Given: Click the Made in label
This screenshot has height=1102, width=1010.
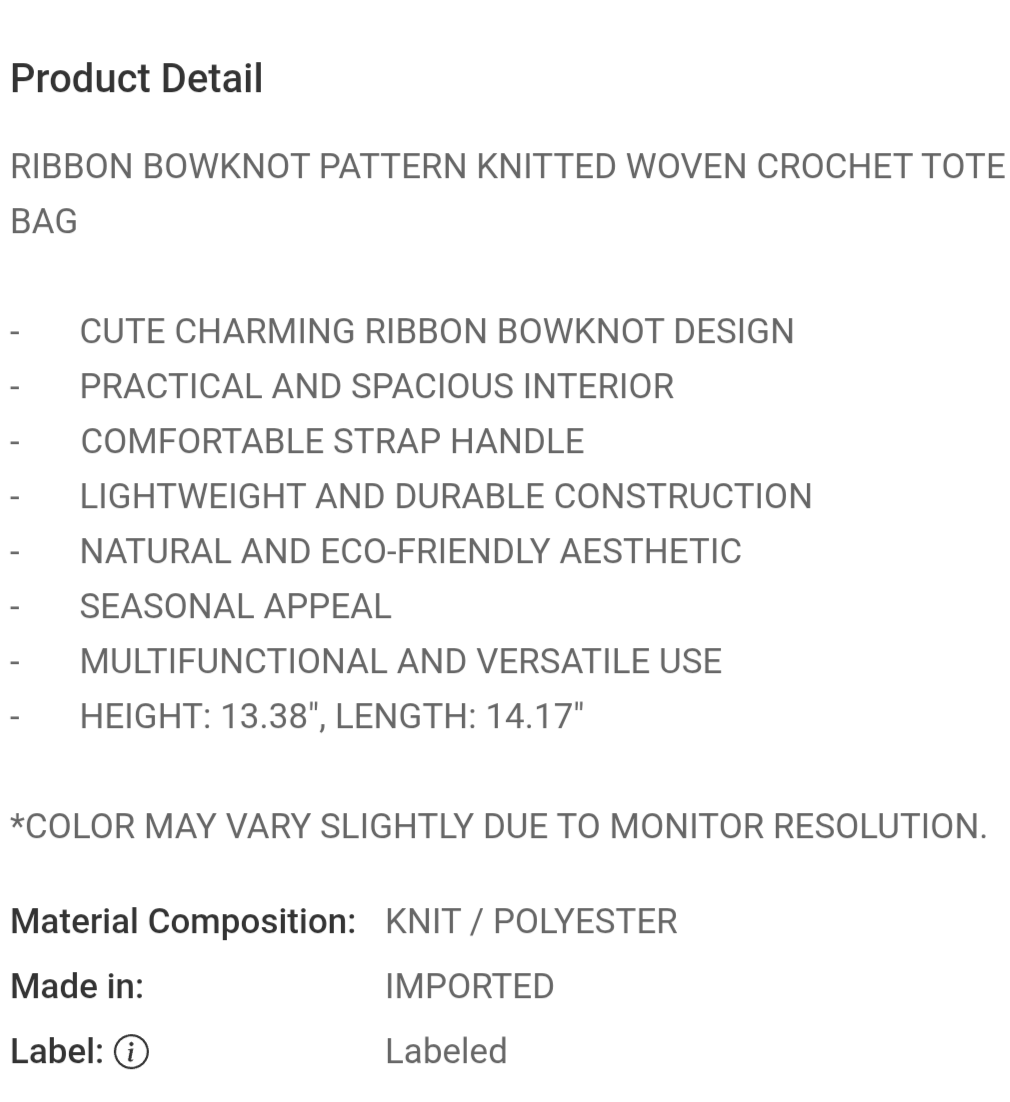Looking at the screenshot, I should coord(77,986).
